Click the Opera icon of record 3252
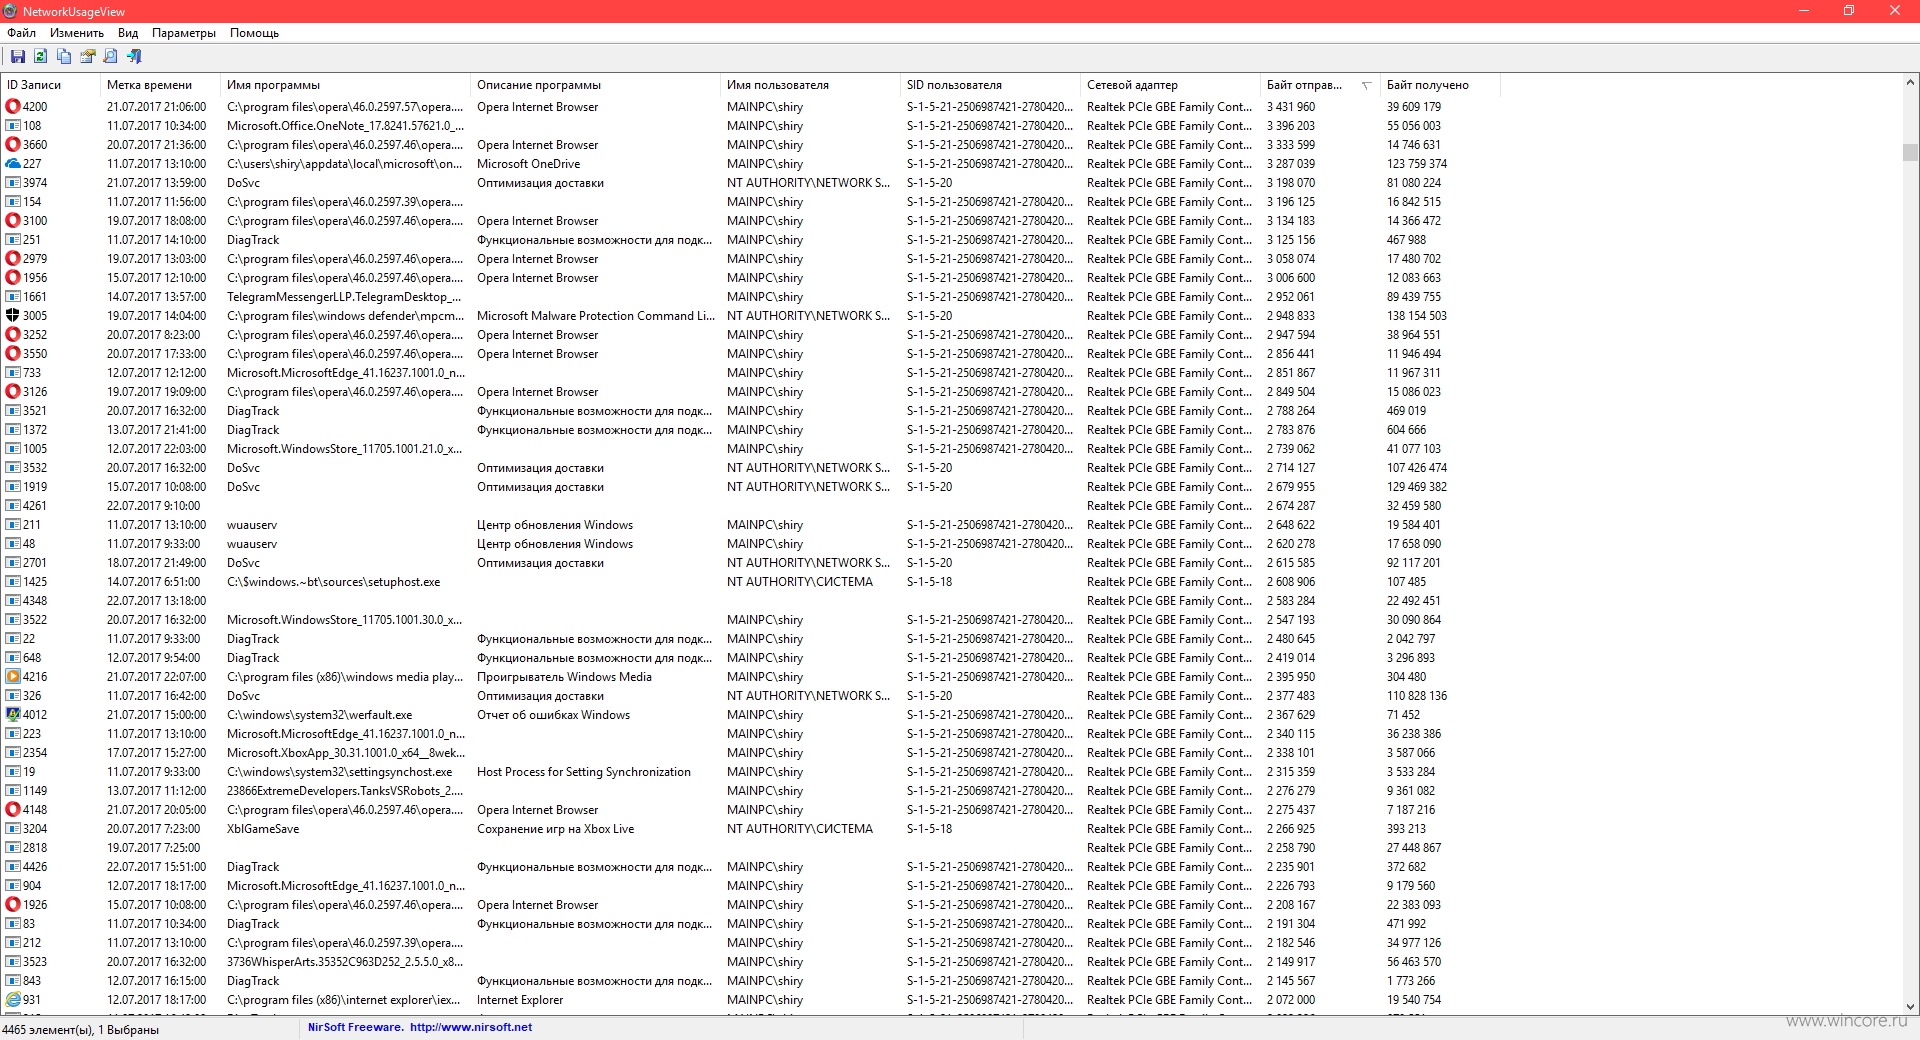1920x1040 pixels. tap(13, 334)
